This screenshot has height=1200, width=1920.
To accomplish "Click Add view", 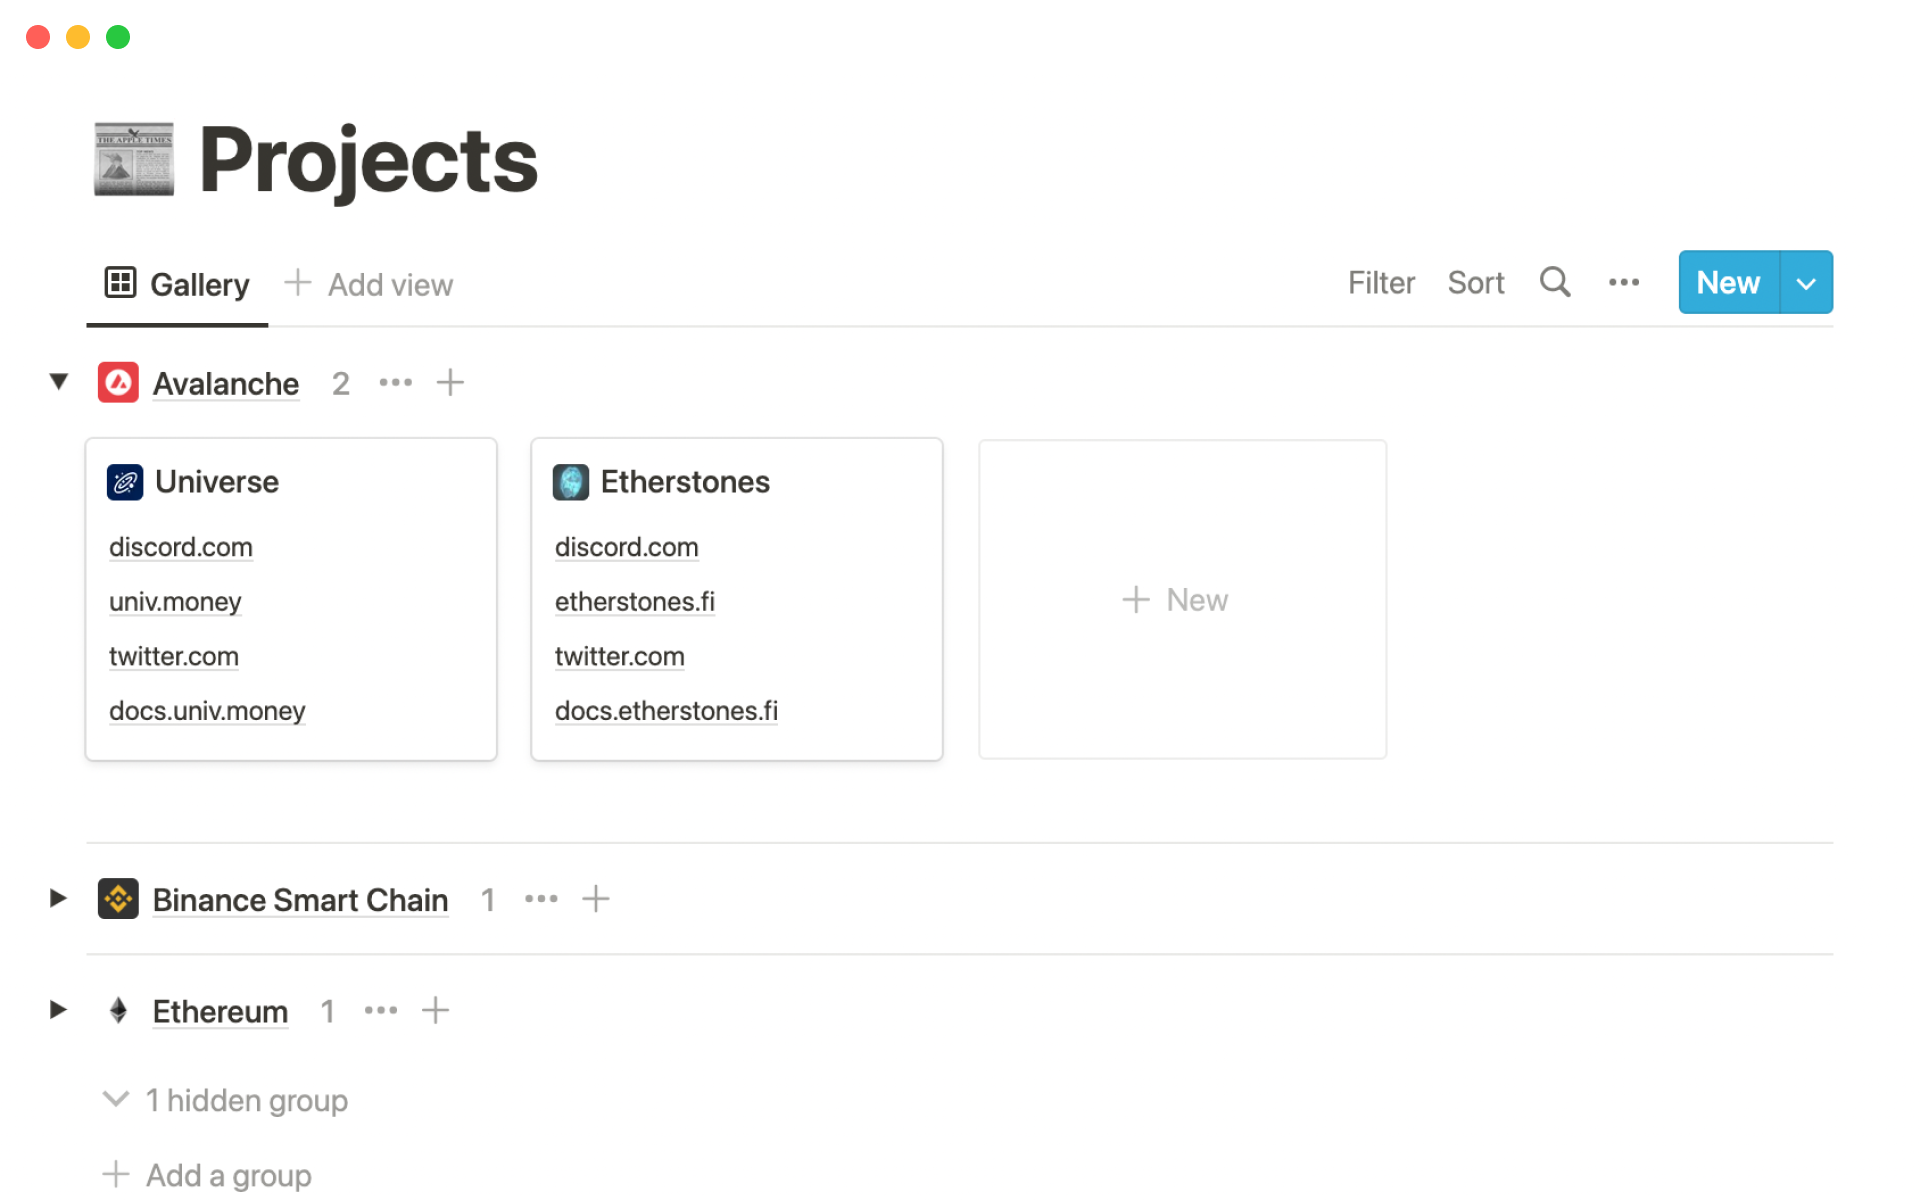I will [x=369, y=285].
